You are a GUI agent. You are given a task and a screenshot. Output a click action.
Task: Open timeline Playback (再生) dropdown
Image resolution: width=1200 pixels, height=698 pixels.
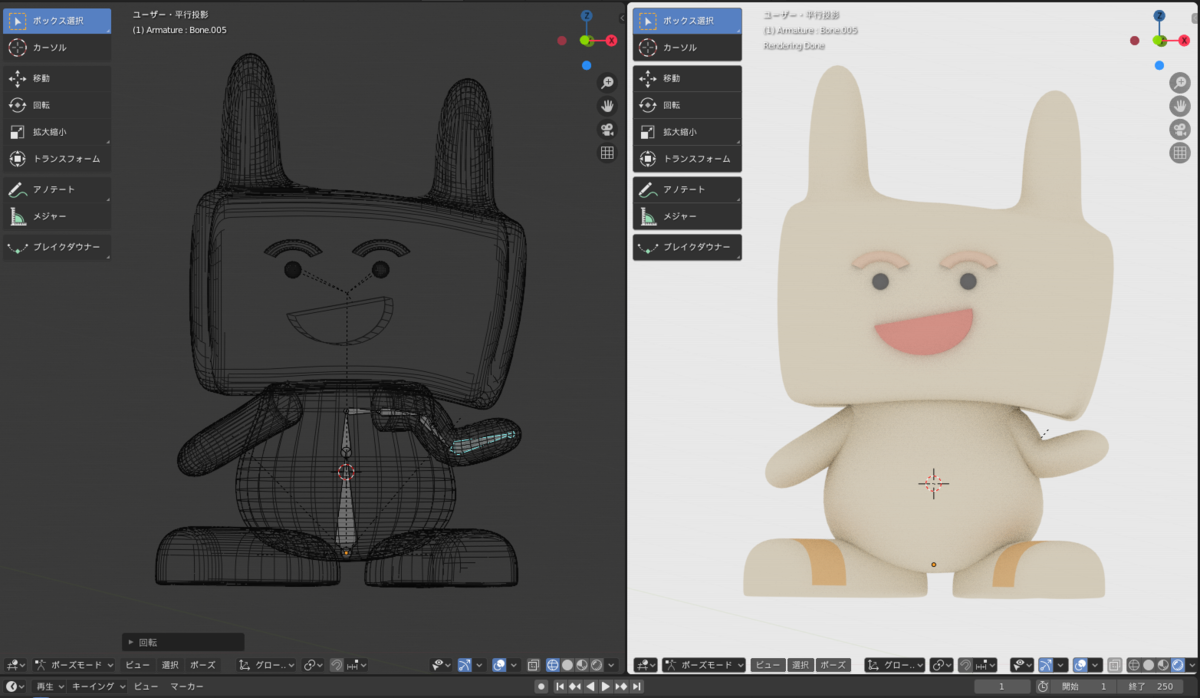click(x=47, y=687)
